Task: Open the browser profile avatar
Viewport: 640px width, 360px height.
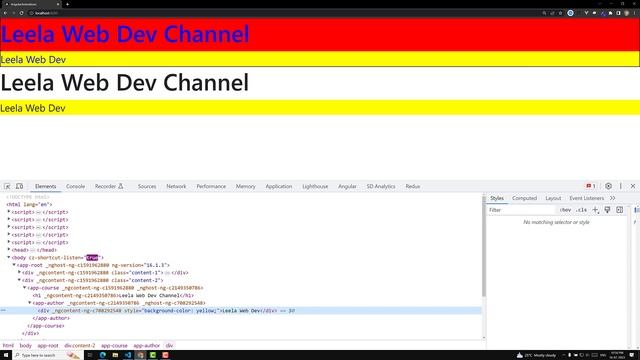Action: pyautogui.click(x=627, y=13)
